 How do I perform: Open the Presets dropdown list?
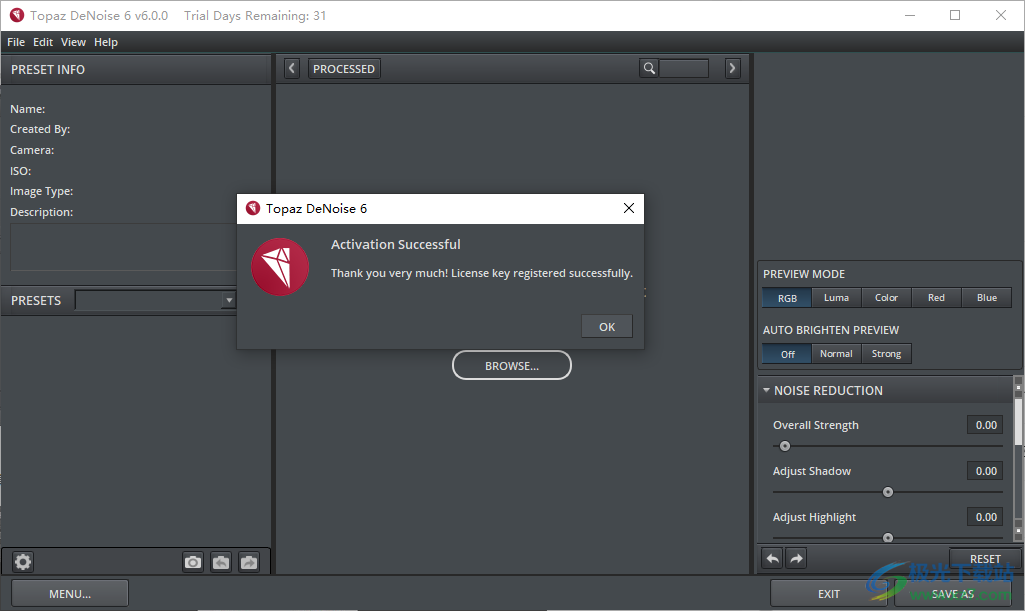coord(228,300)
